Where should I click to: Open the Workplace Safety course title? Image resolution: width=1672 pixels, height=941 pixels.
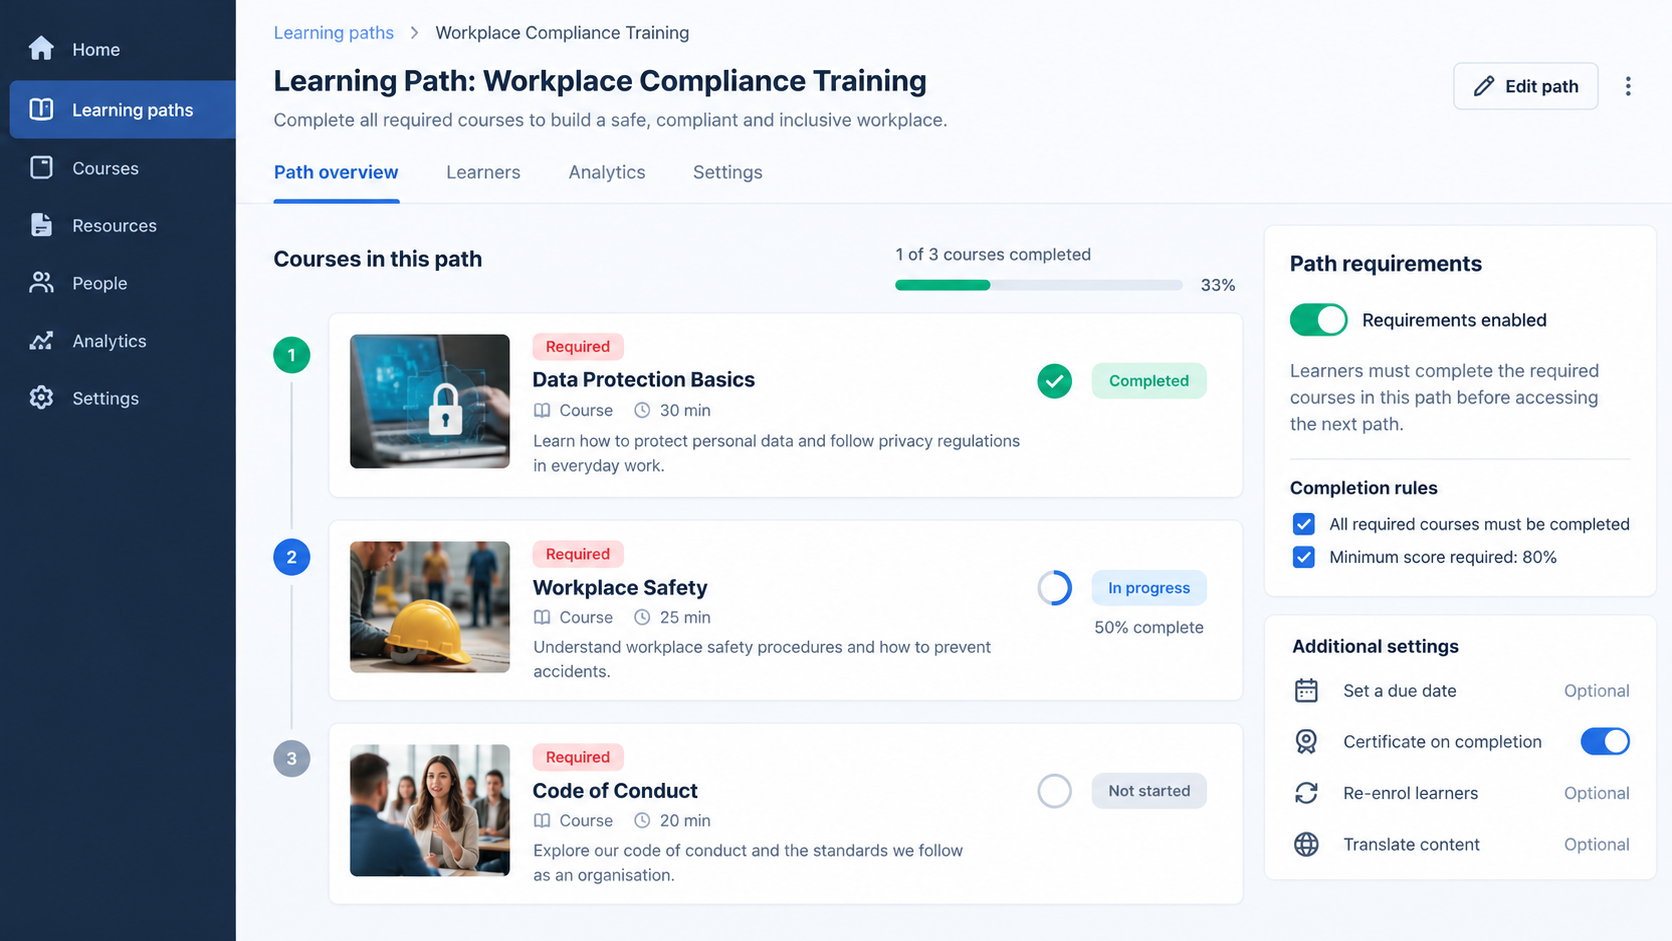620,587
